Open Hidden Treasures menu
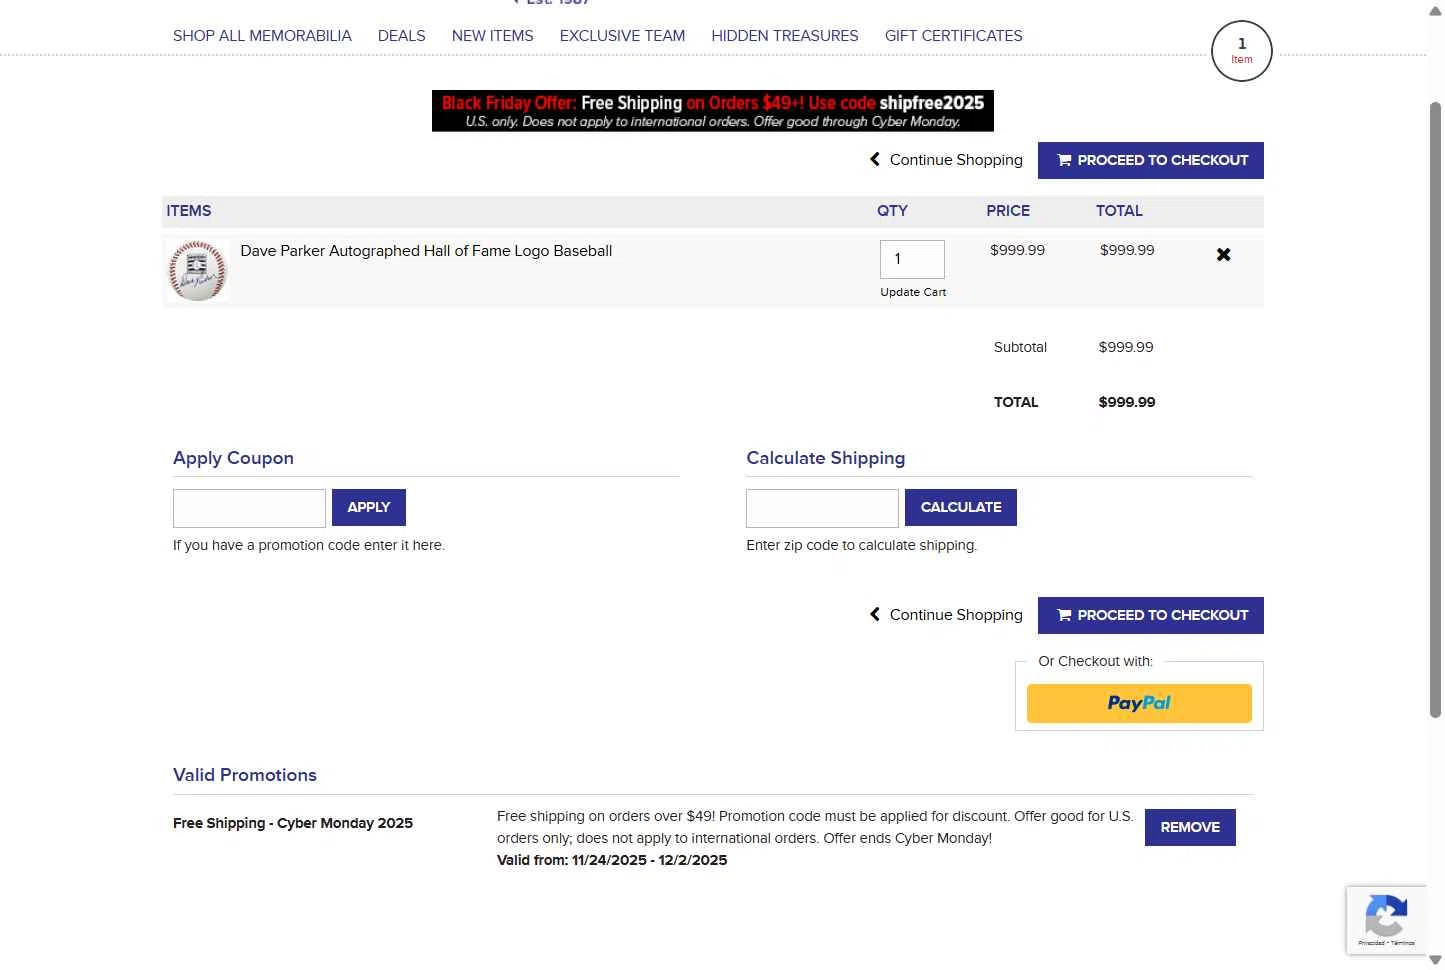This screenshot has width=1445, height=970. point(785,36)
